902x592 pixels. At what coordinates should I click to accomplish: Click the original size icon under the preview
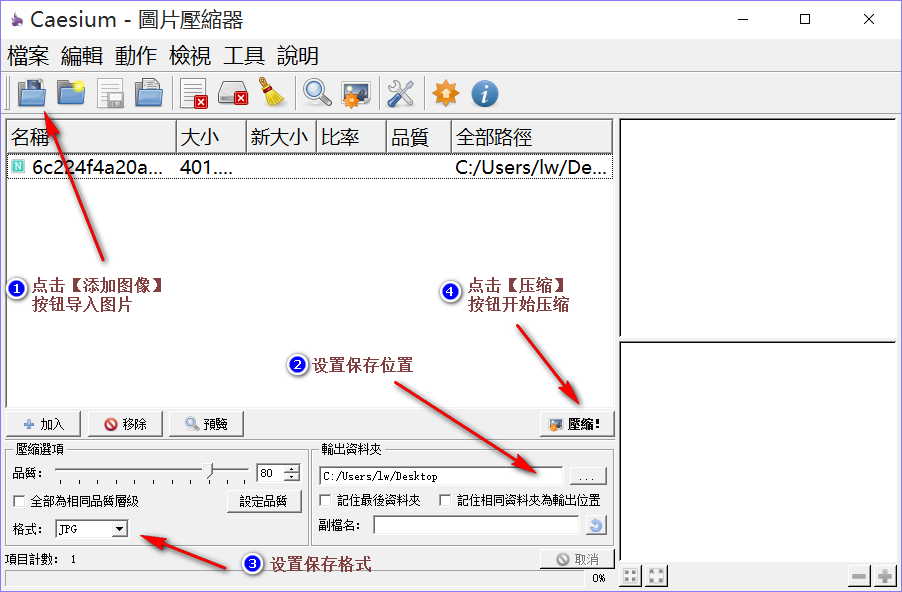coord(656,575)
